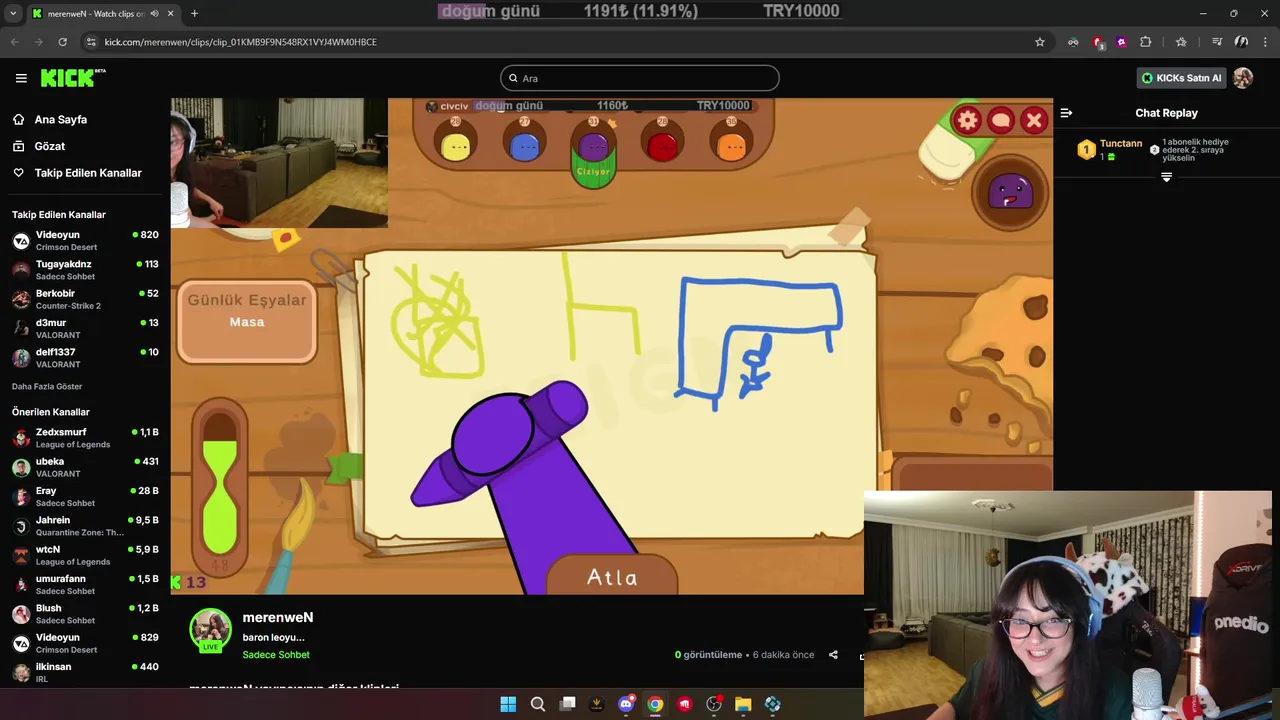Open merenweN channel avatar

coord(211,630)
